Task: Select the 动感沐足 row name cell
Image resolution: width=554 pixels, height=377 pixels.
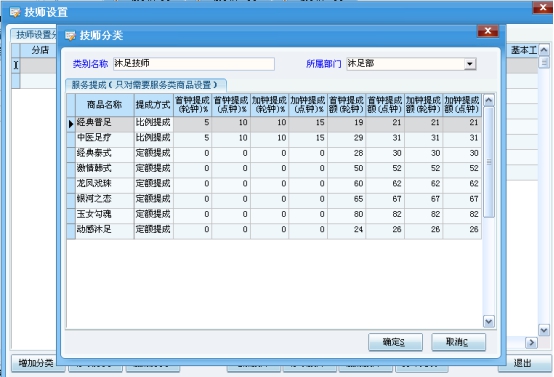Action: (105, 230)
